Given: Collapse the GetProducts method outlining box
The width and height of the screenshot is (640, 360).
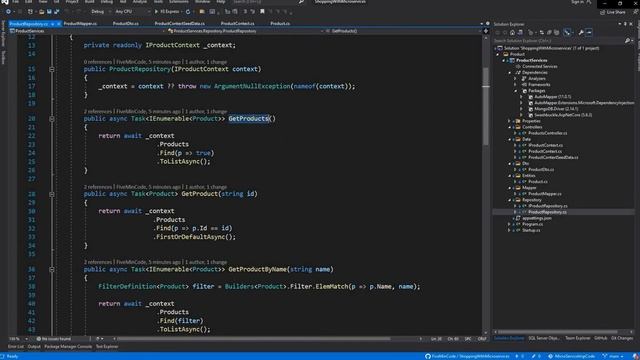Looking at the screenshot, I should 52,119.
